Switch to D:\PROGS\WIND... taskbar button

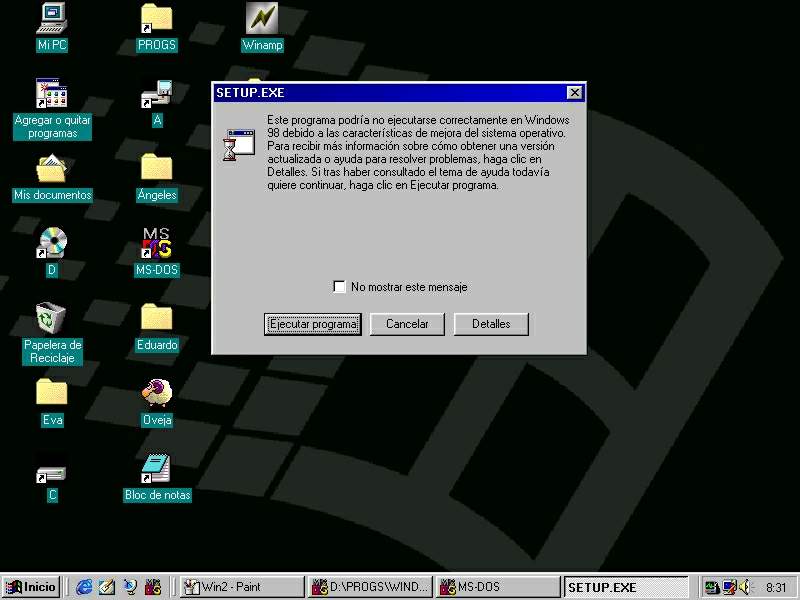370,587
